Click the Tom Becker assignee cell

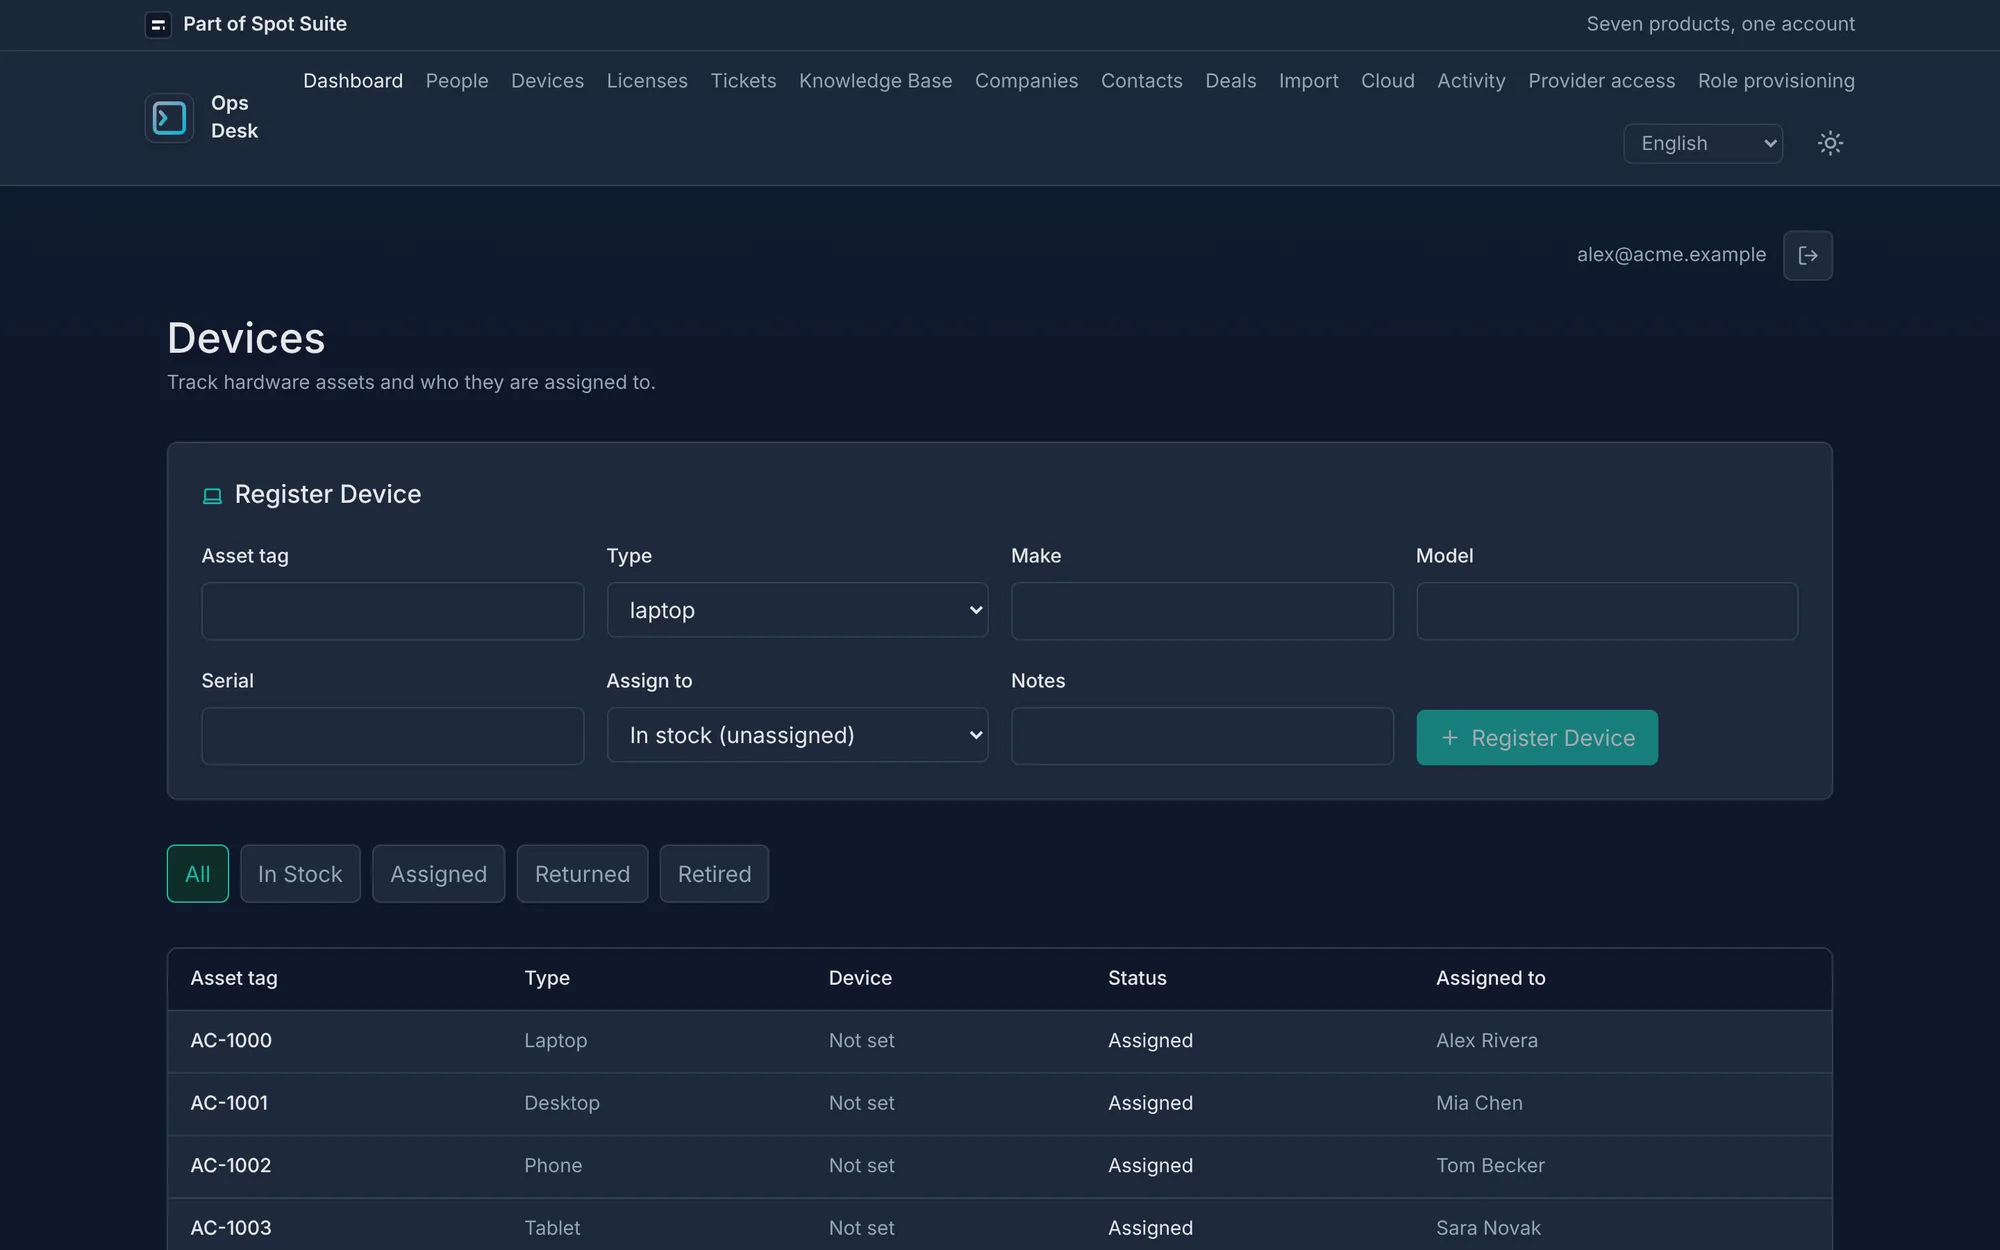click(1490, 1166)
